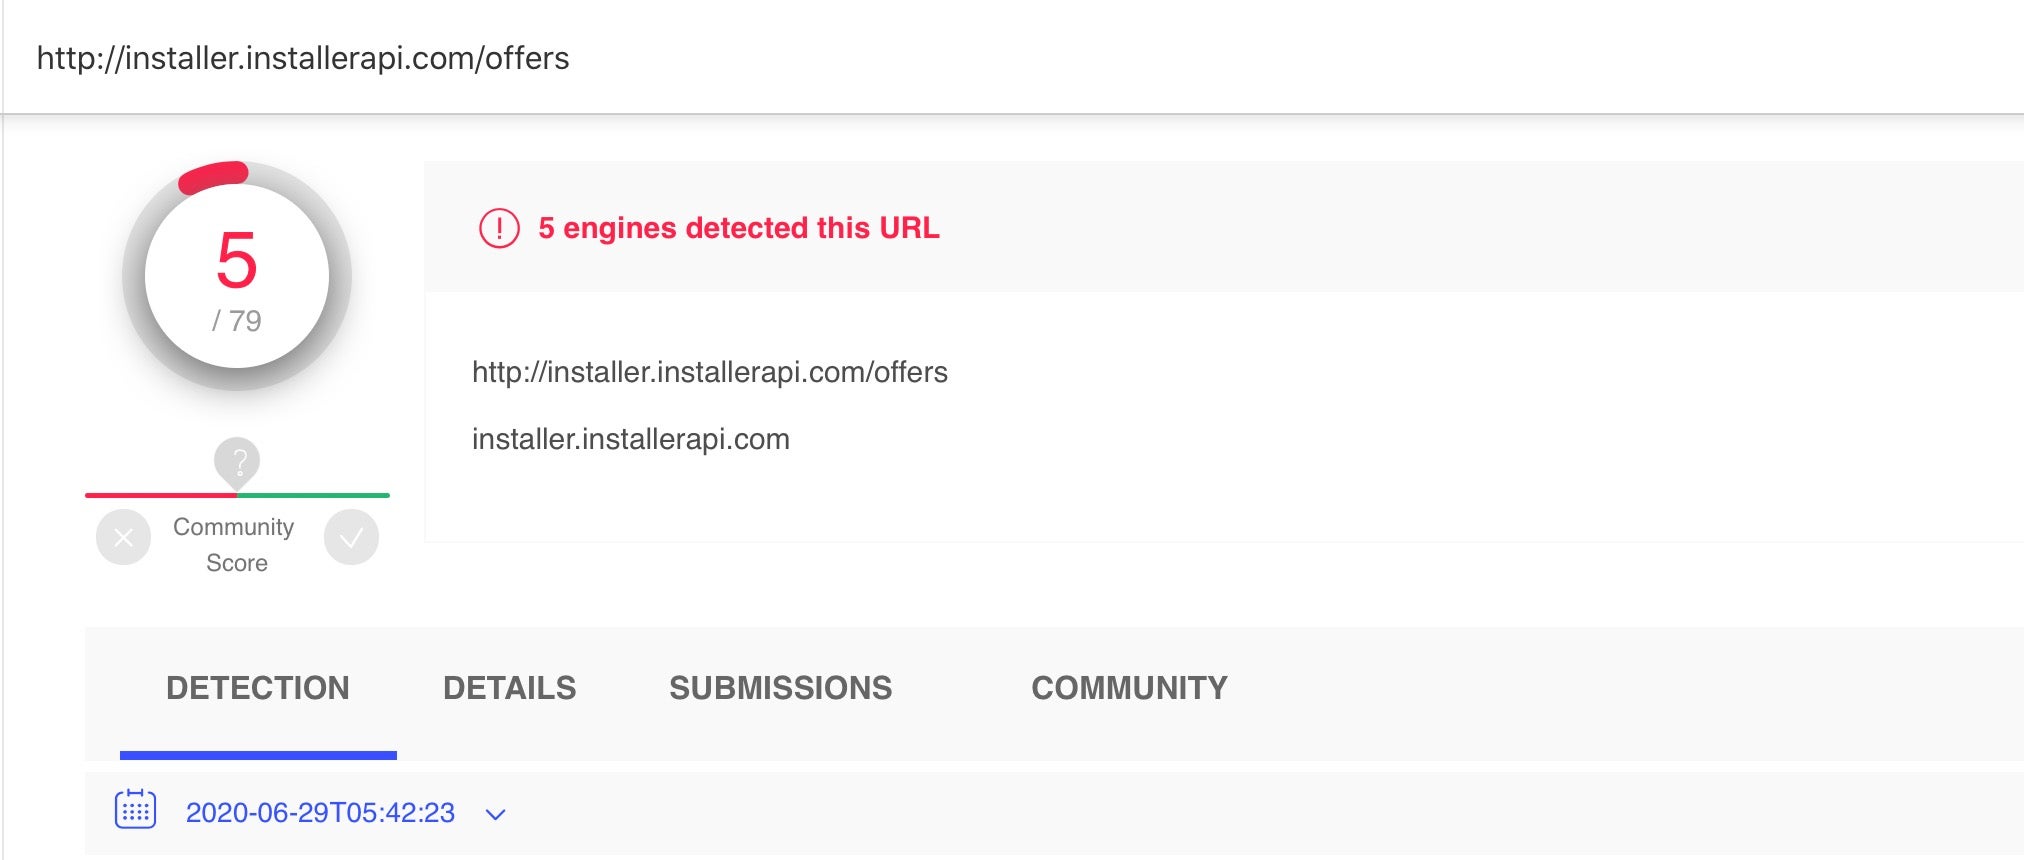Expand the scan date chevron
The image size is (2024, 860).
495,814
